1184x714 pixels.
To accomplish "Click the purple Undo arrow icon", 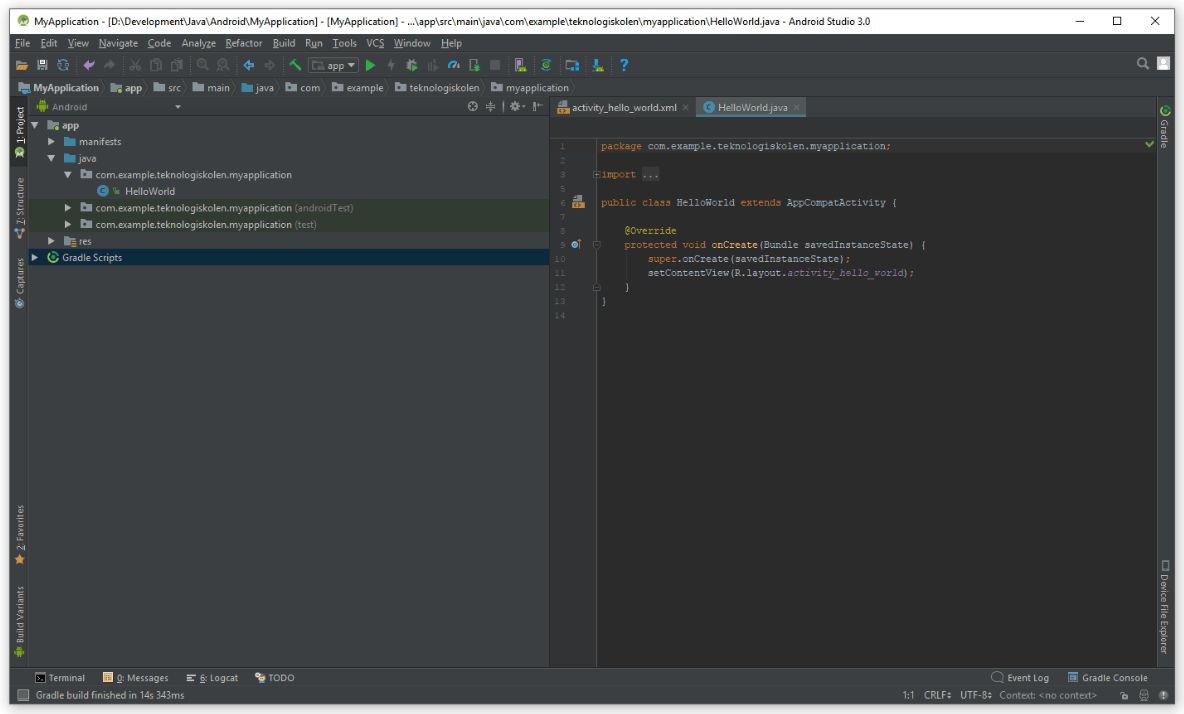I will 89,66.
